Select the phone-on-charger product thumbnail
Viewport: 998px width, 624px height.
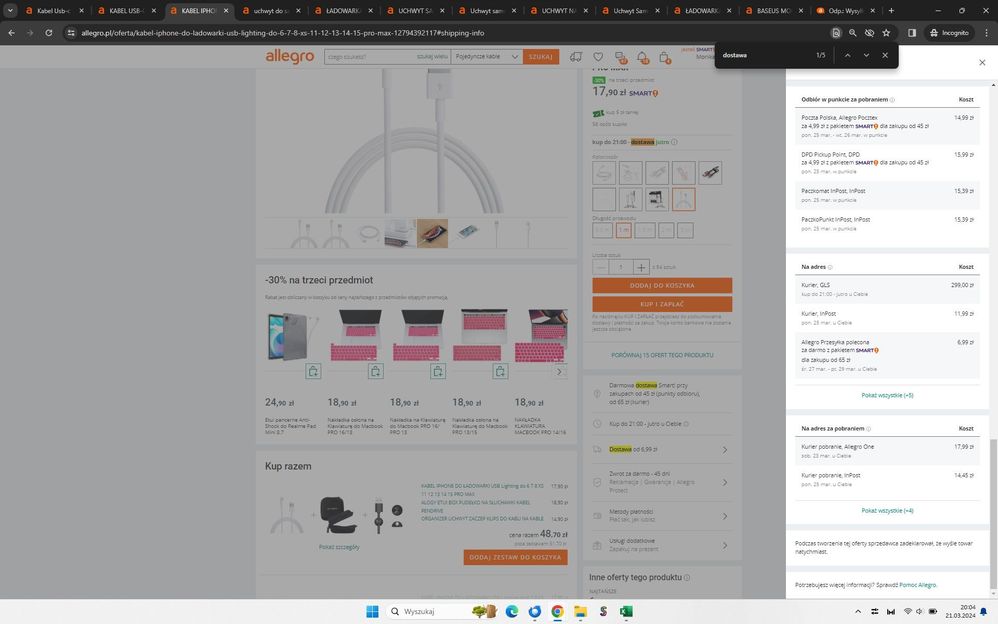(432, 233)
